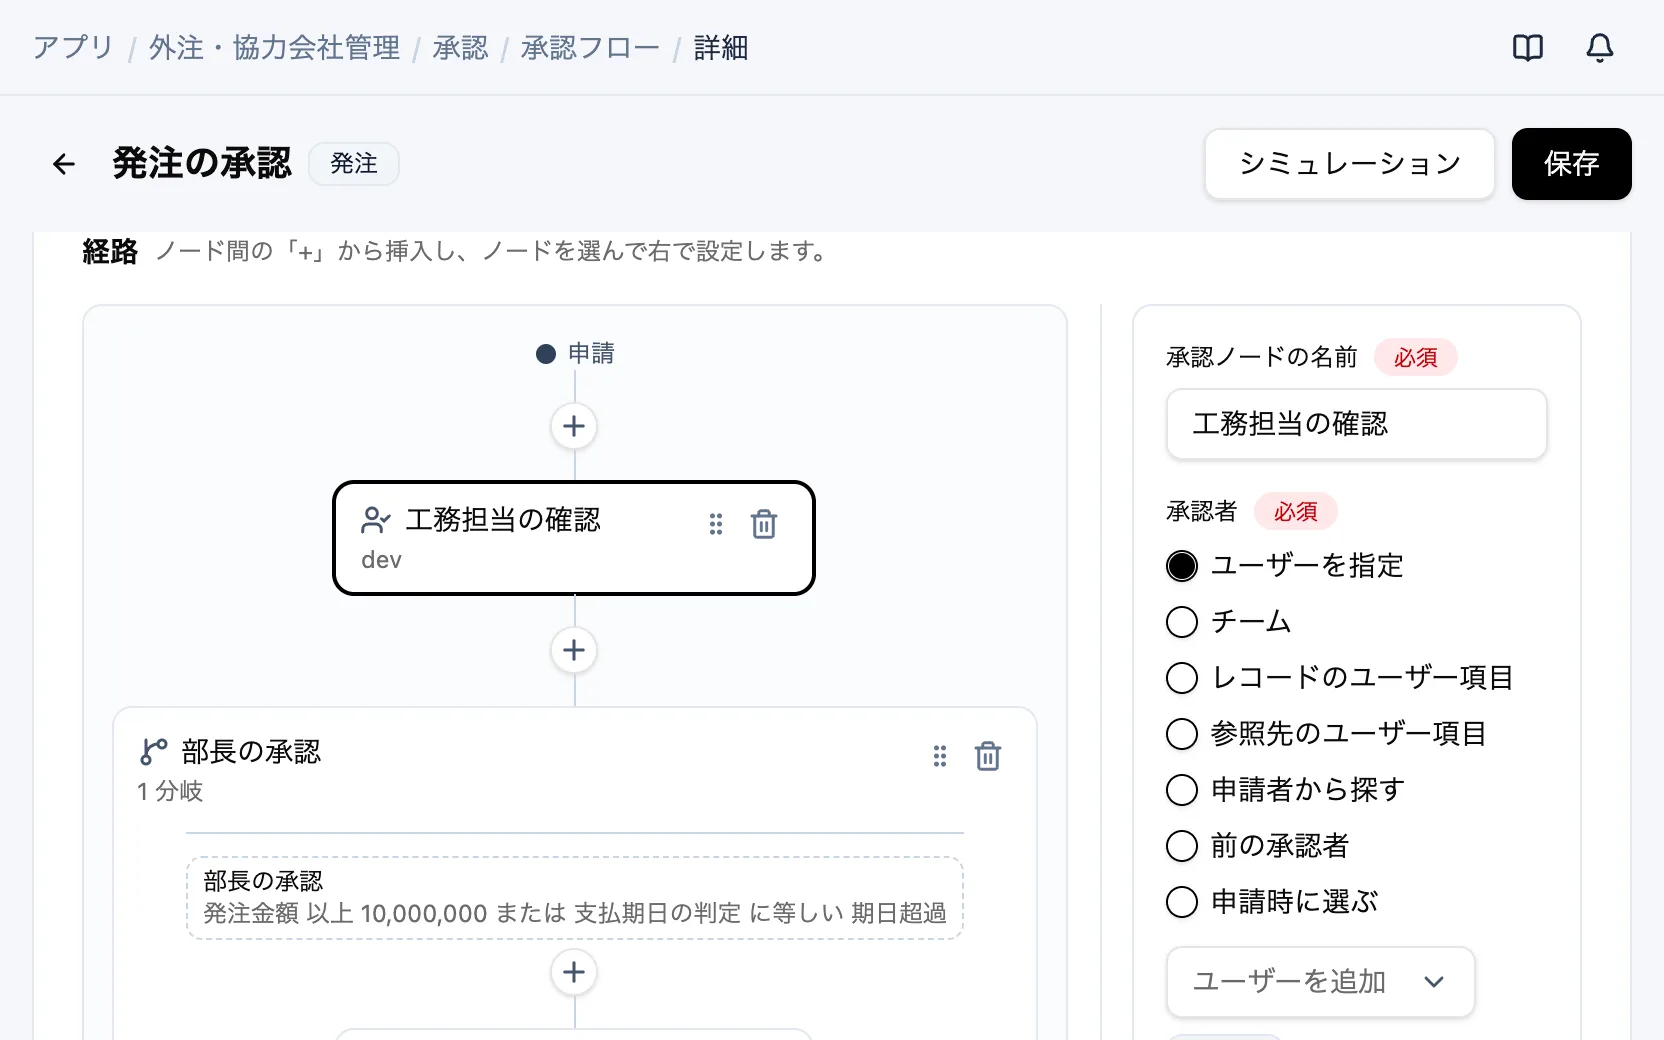
Task: Choose 申請者から探す as approver
Action: pyautogui.click(x=1182, y=790)
